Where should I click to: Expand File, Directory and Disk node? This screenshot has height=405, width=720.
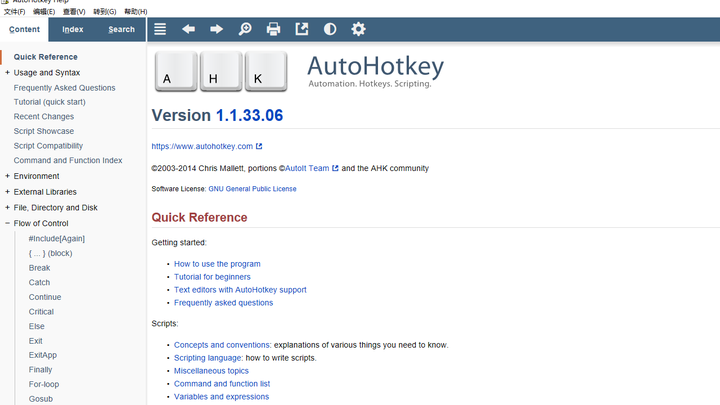7,208
